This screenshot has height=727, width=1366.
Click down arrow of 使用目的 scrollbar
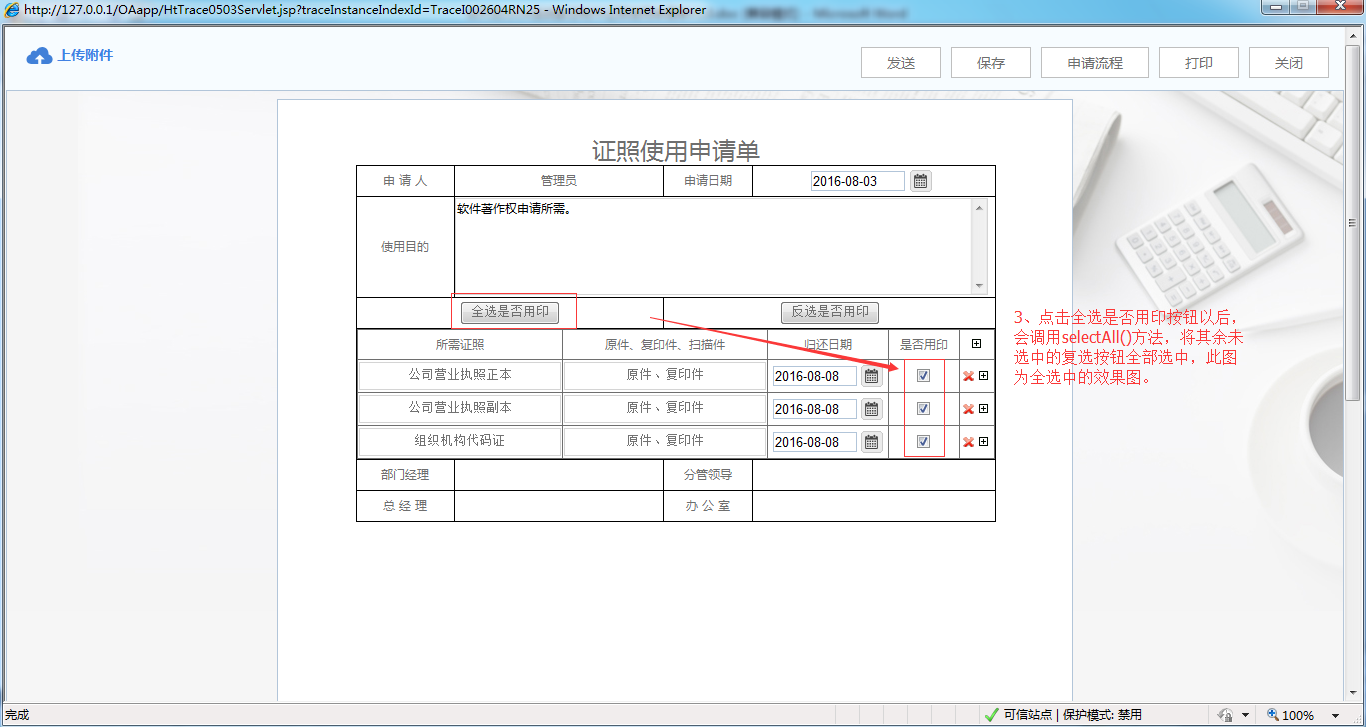[x=980, y=286]
